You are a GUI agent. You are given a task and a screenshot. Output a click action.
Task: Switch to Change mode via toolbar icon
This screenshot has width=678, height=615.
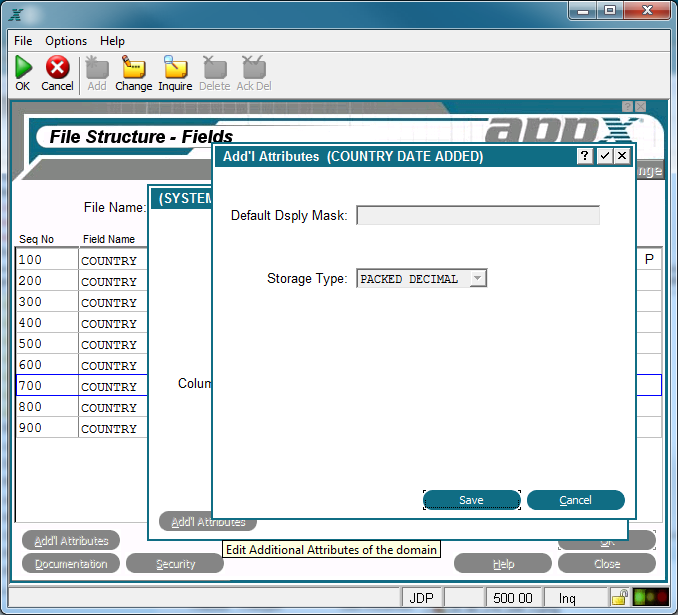point(134,67)
